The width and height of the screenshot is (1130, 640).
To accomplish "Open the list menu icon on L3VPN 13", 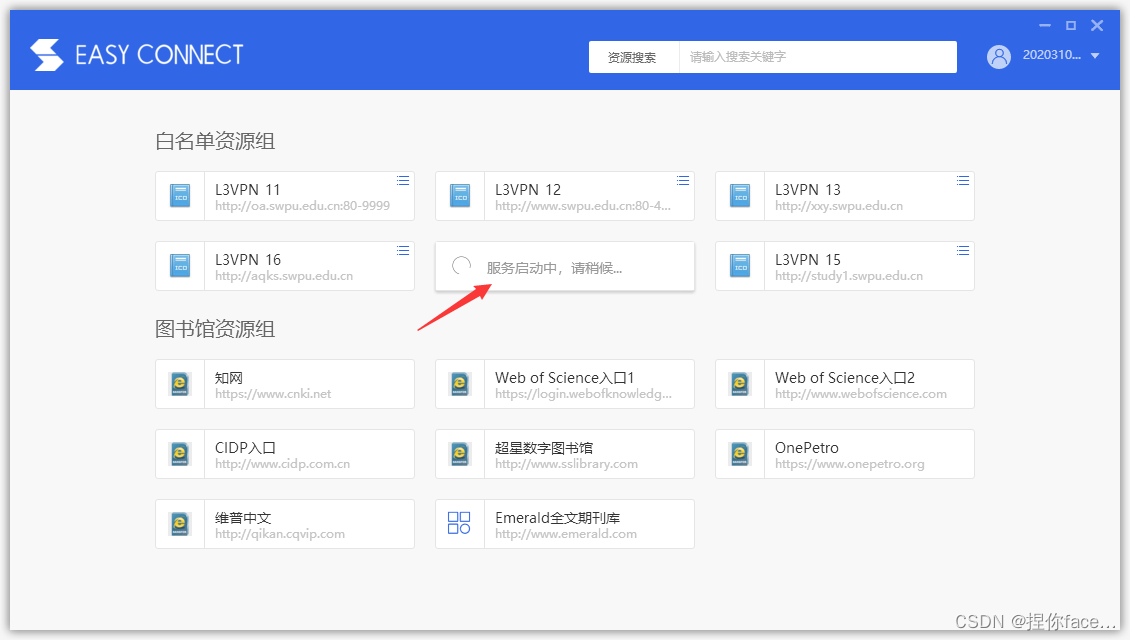I will [963, 180].
